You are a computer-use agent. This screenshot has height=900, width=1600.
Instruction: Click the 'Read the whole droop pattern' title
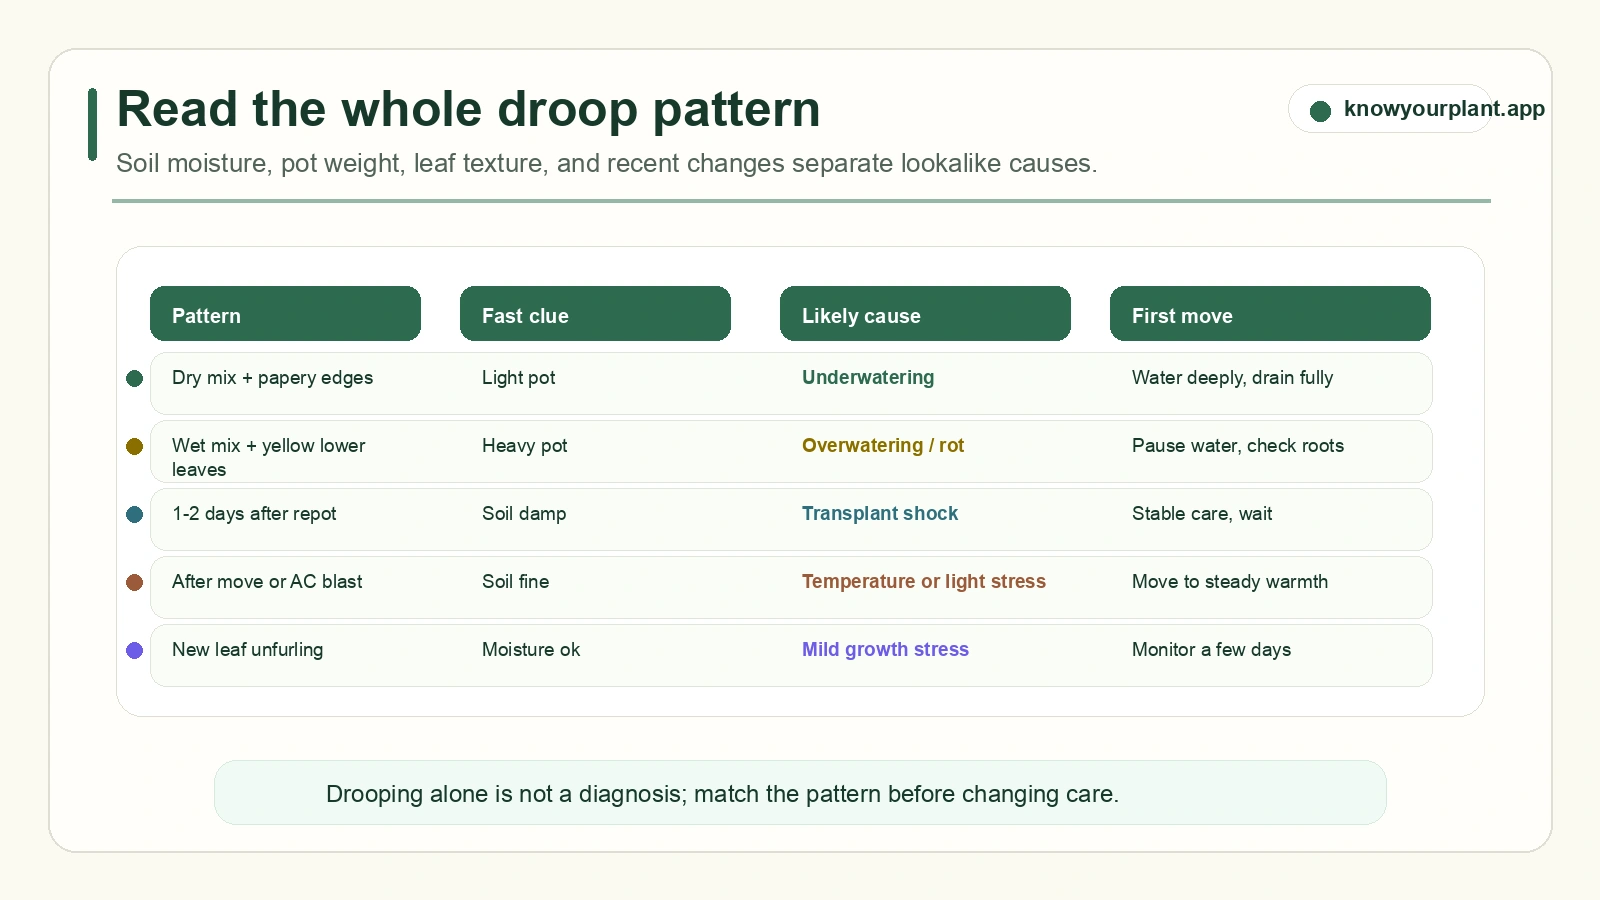(x=468, y=109)
